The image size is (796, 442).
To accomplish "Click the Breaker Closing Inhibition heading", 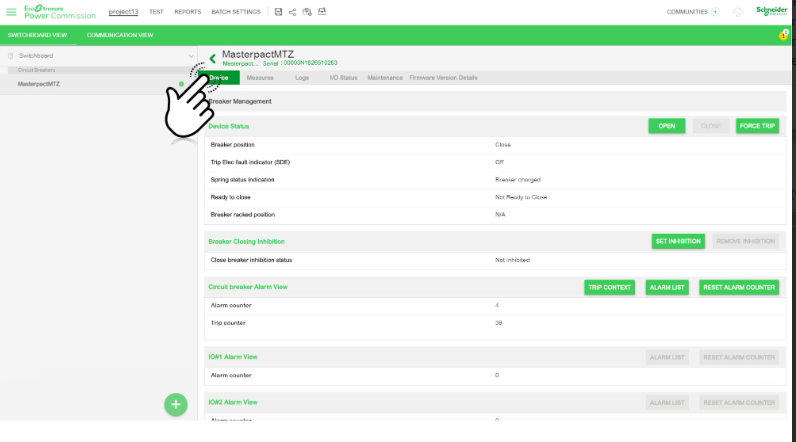I will [x=246, y=242].
